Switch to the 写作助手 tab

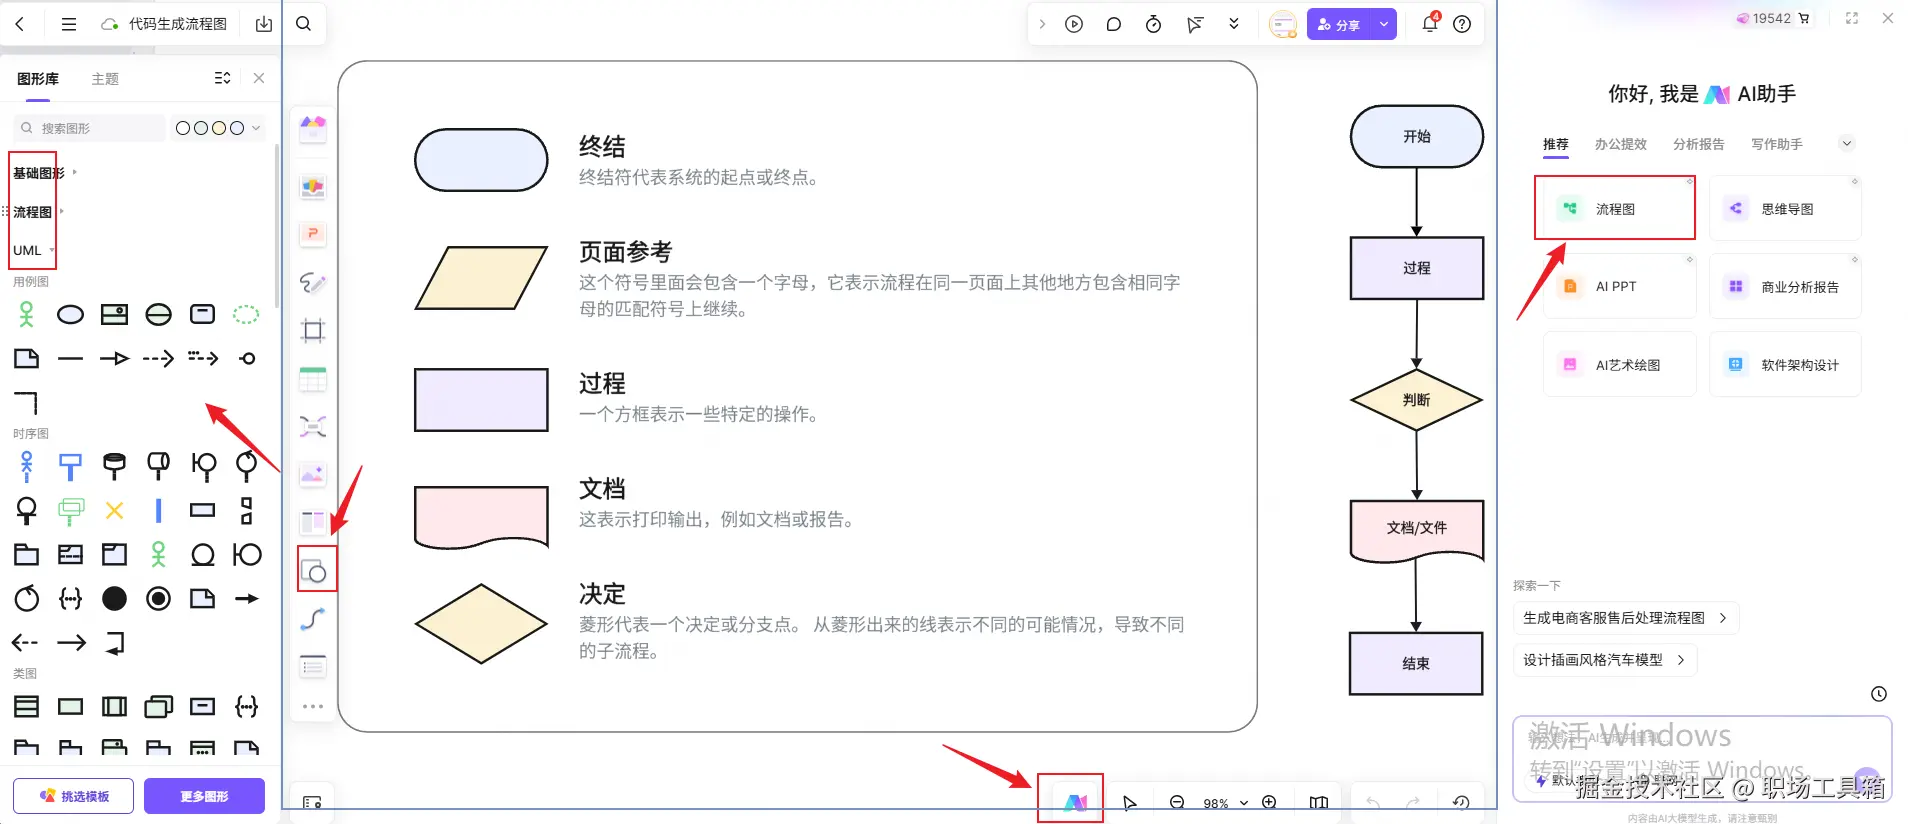click(x=1777, y=144)
